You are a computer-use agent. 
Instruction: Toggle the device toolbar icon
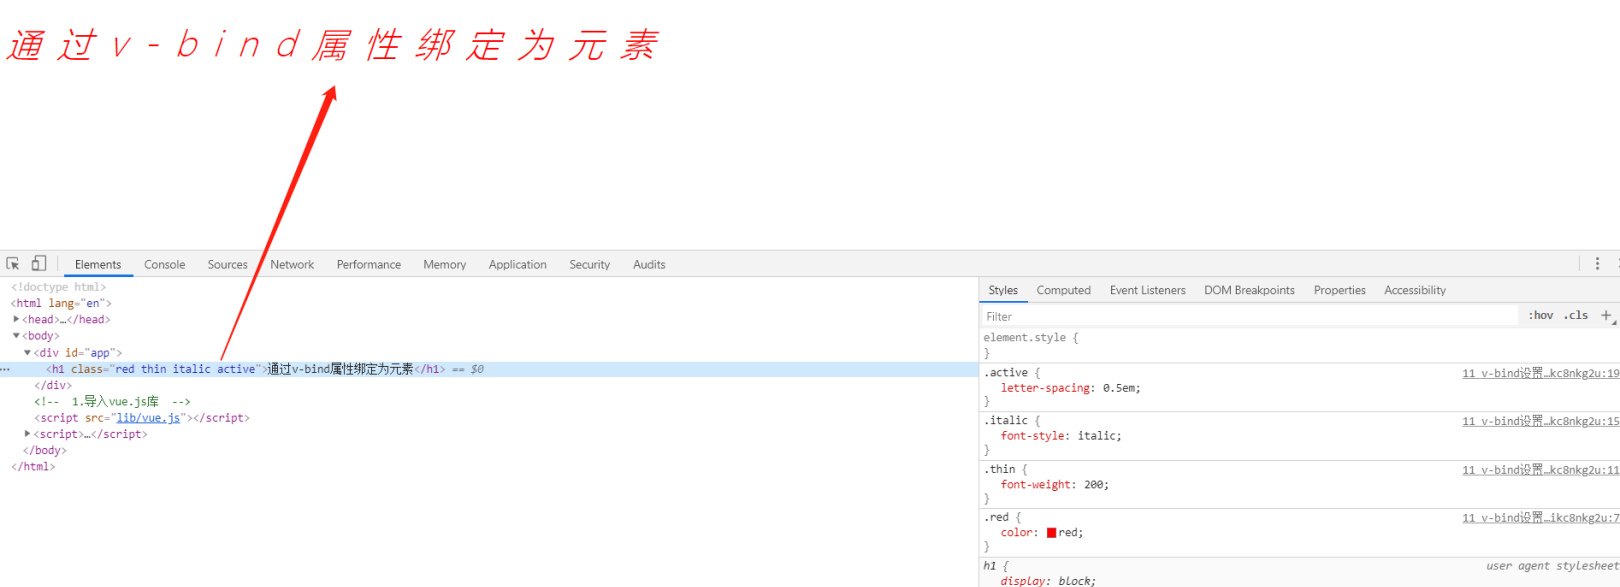tap(39, 264)
